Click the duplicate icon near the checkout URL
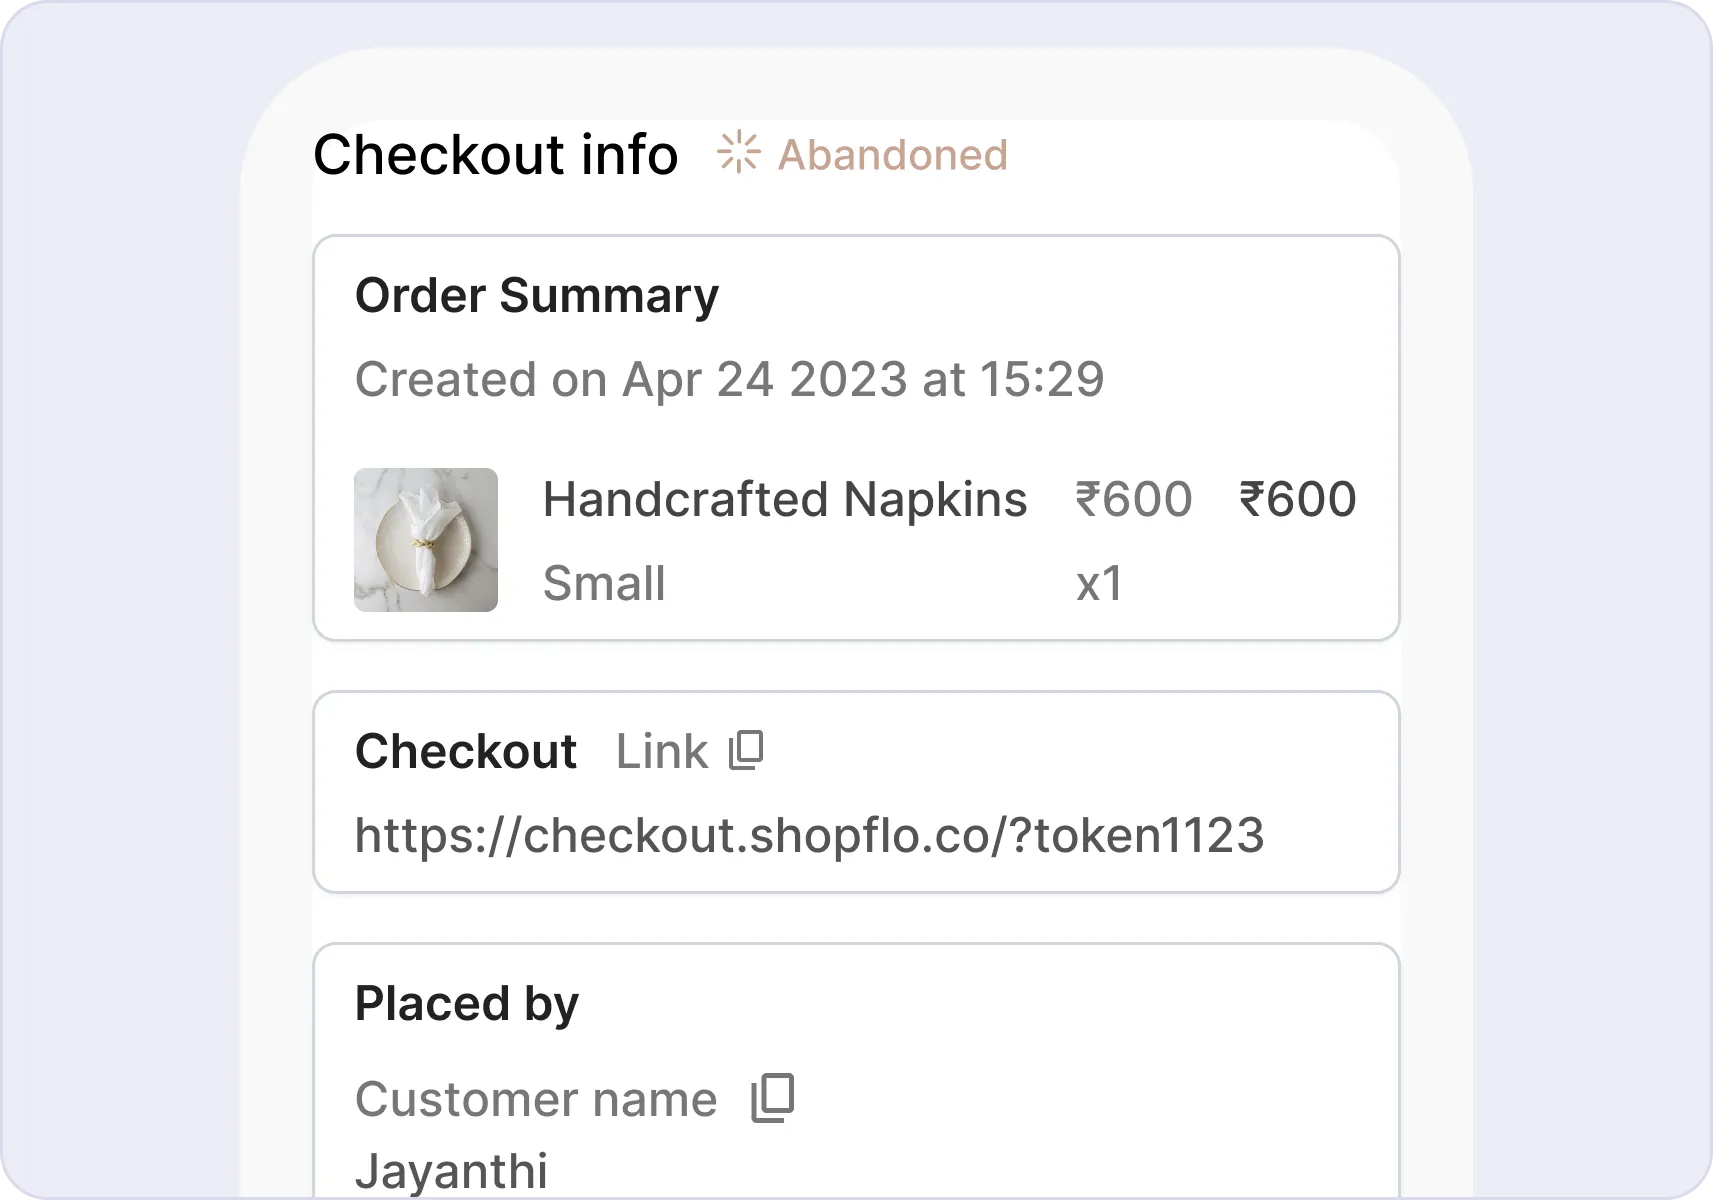The width and height of the screenshot is (1713, 1200). (x=747, y=750)
